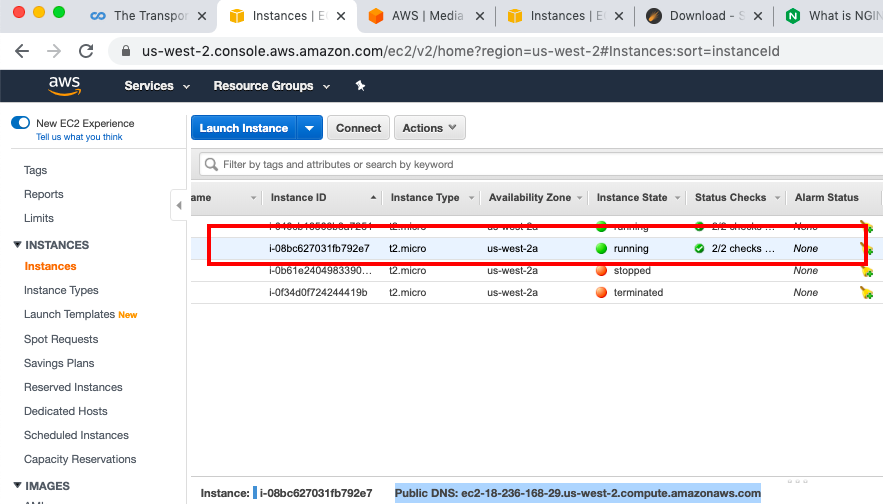Open Limits in the sidebar
883x504 pixels.
click(x=39, y=218)
